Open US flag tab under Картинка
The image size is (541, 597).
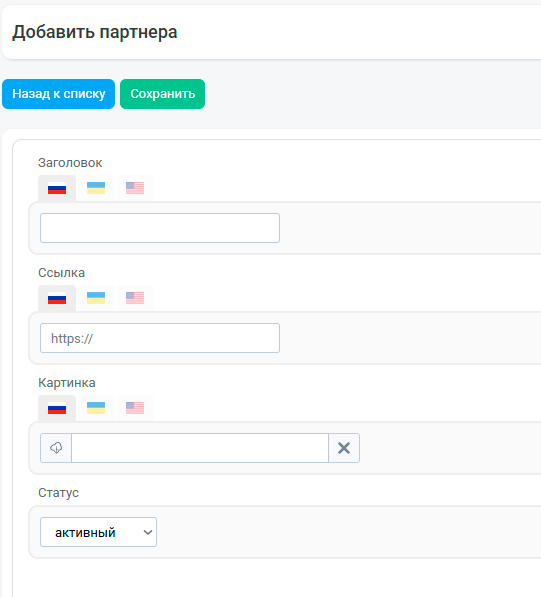pyautogui.click(x=135, y=408)
